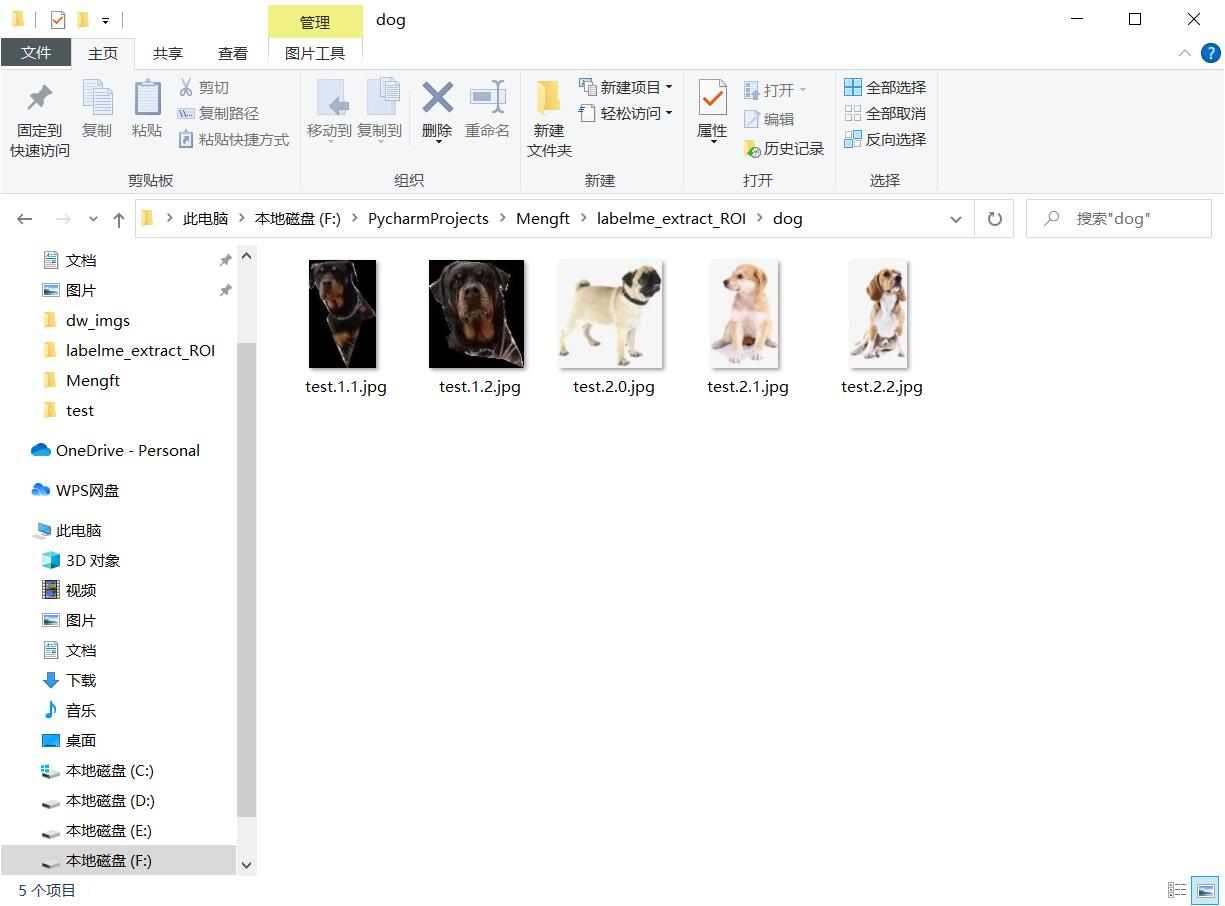
Task: Select 音乐 (Music) in sidebar
Action: [81, 711]
